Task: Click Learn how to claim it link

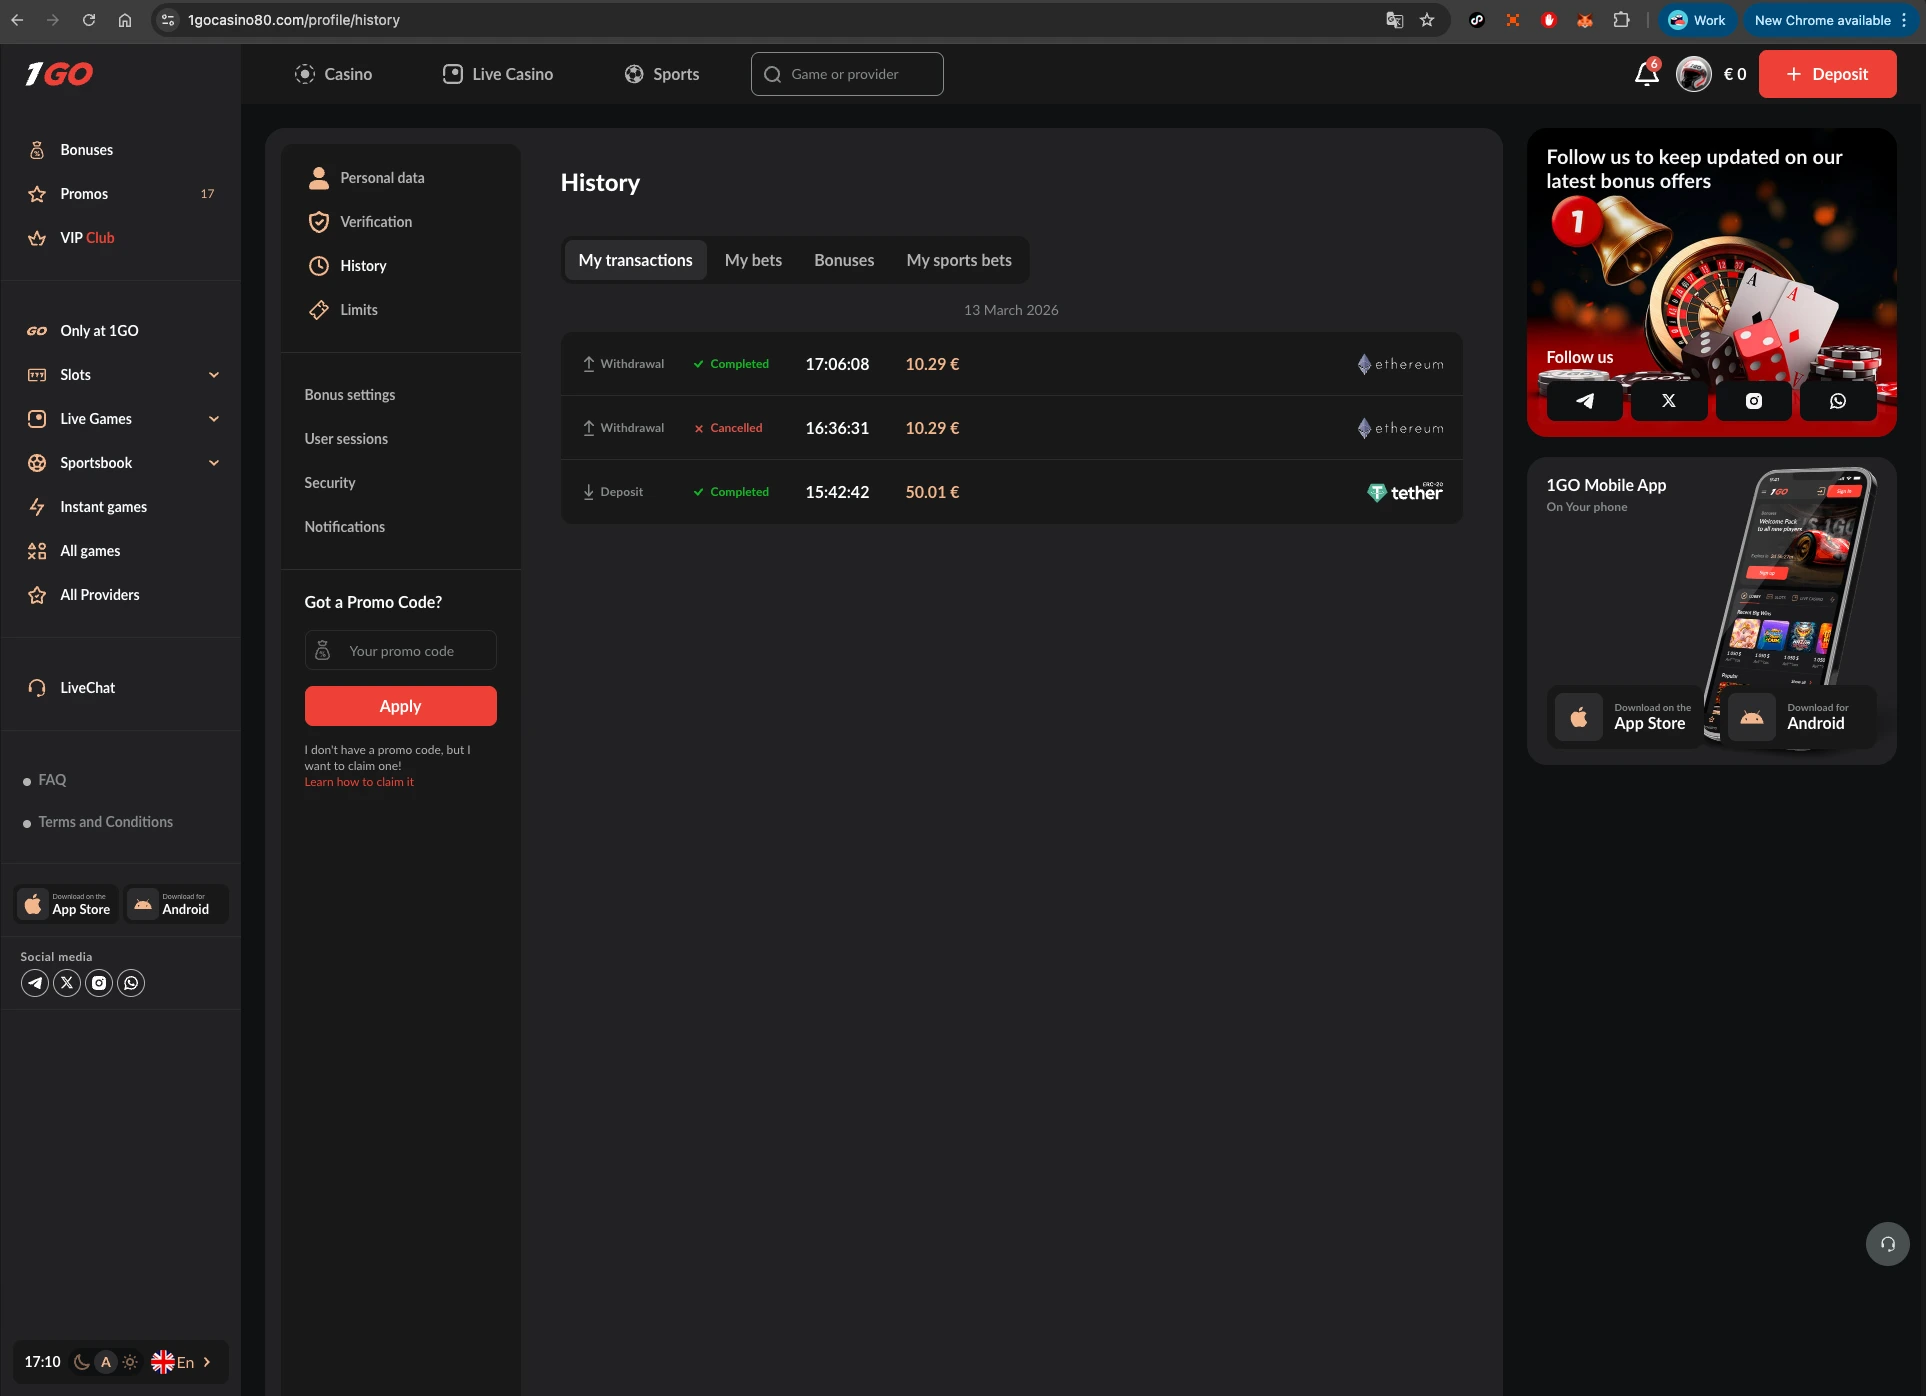Action: pos(359,782)
